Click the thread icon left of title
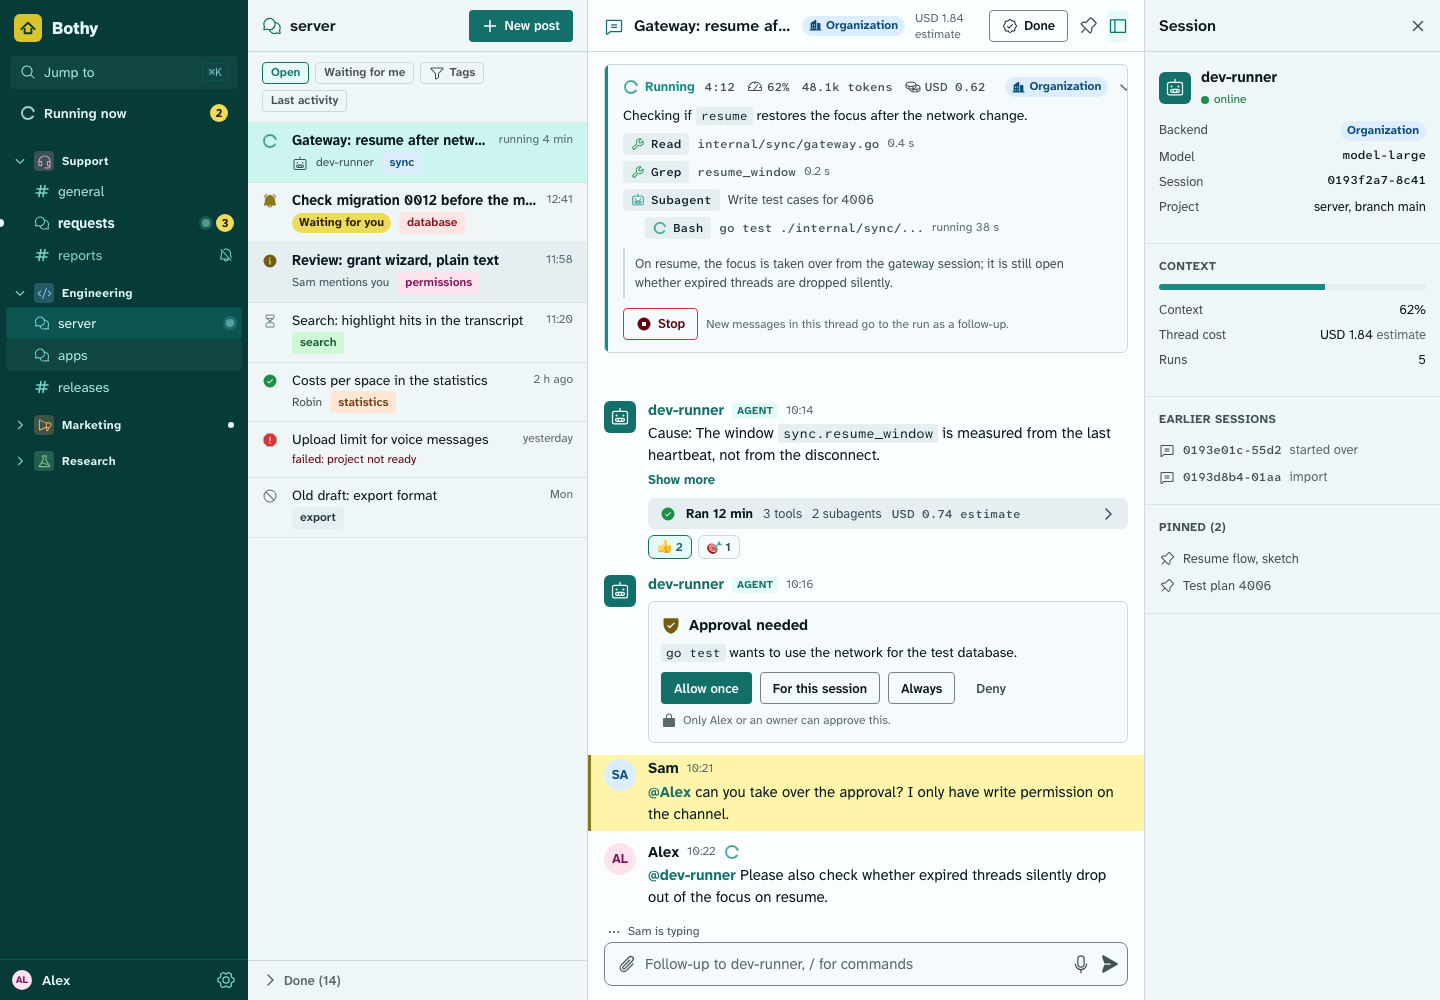Screen dimensions: 1440x1000 (614, 27)
